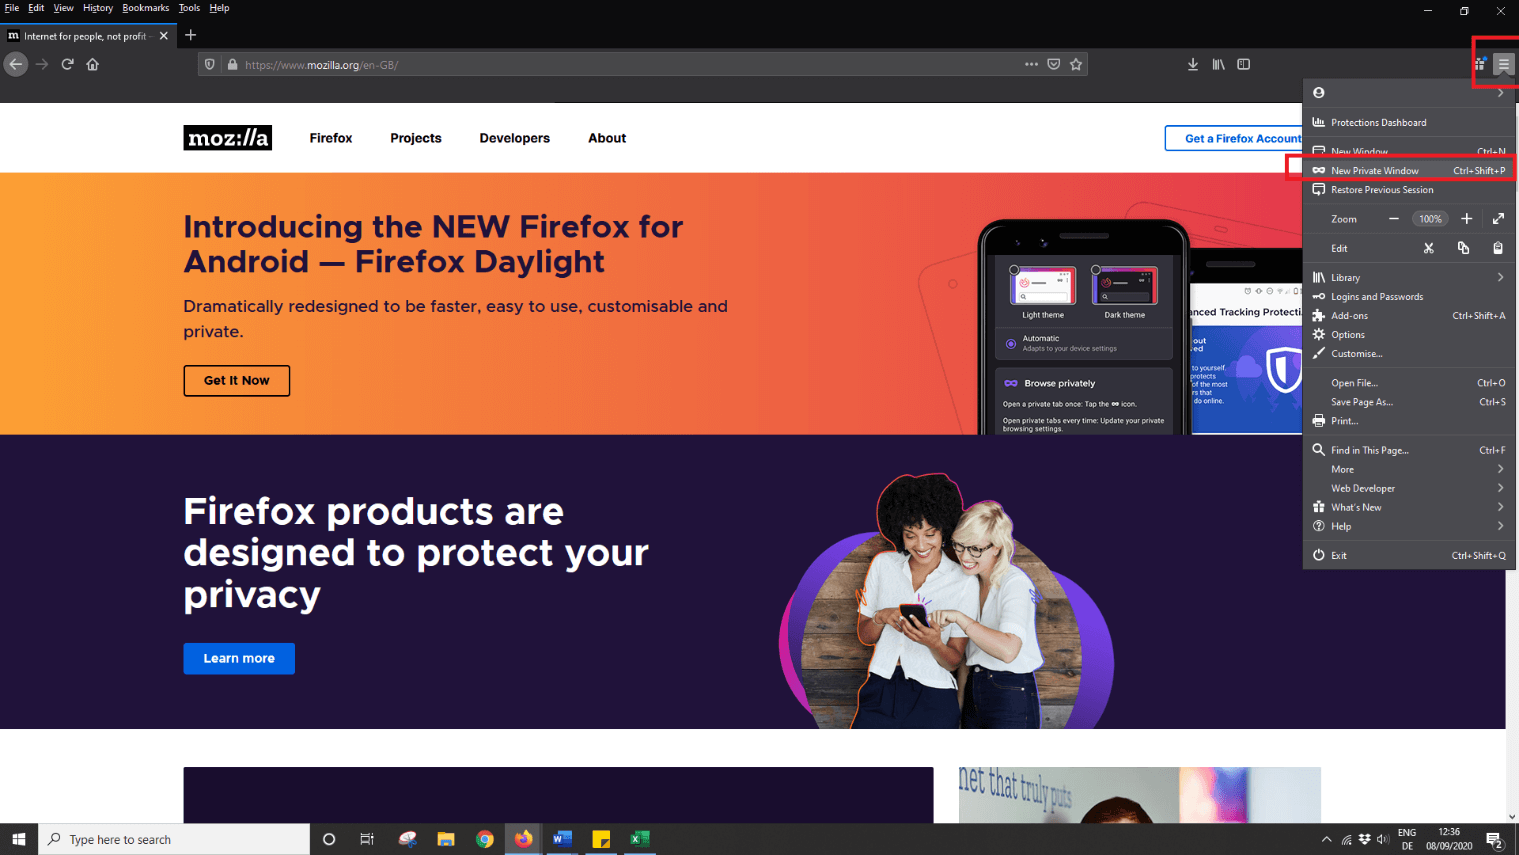
Task: Click the moz://a logo
Action: [x=227, y=138]
